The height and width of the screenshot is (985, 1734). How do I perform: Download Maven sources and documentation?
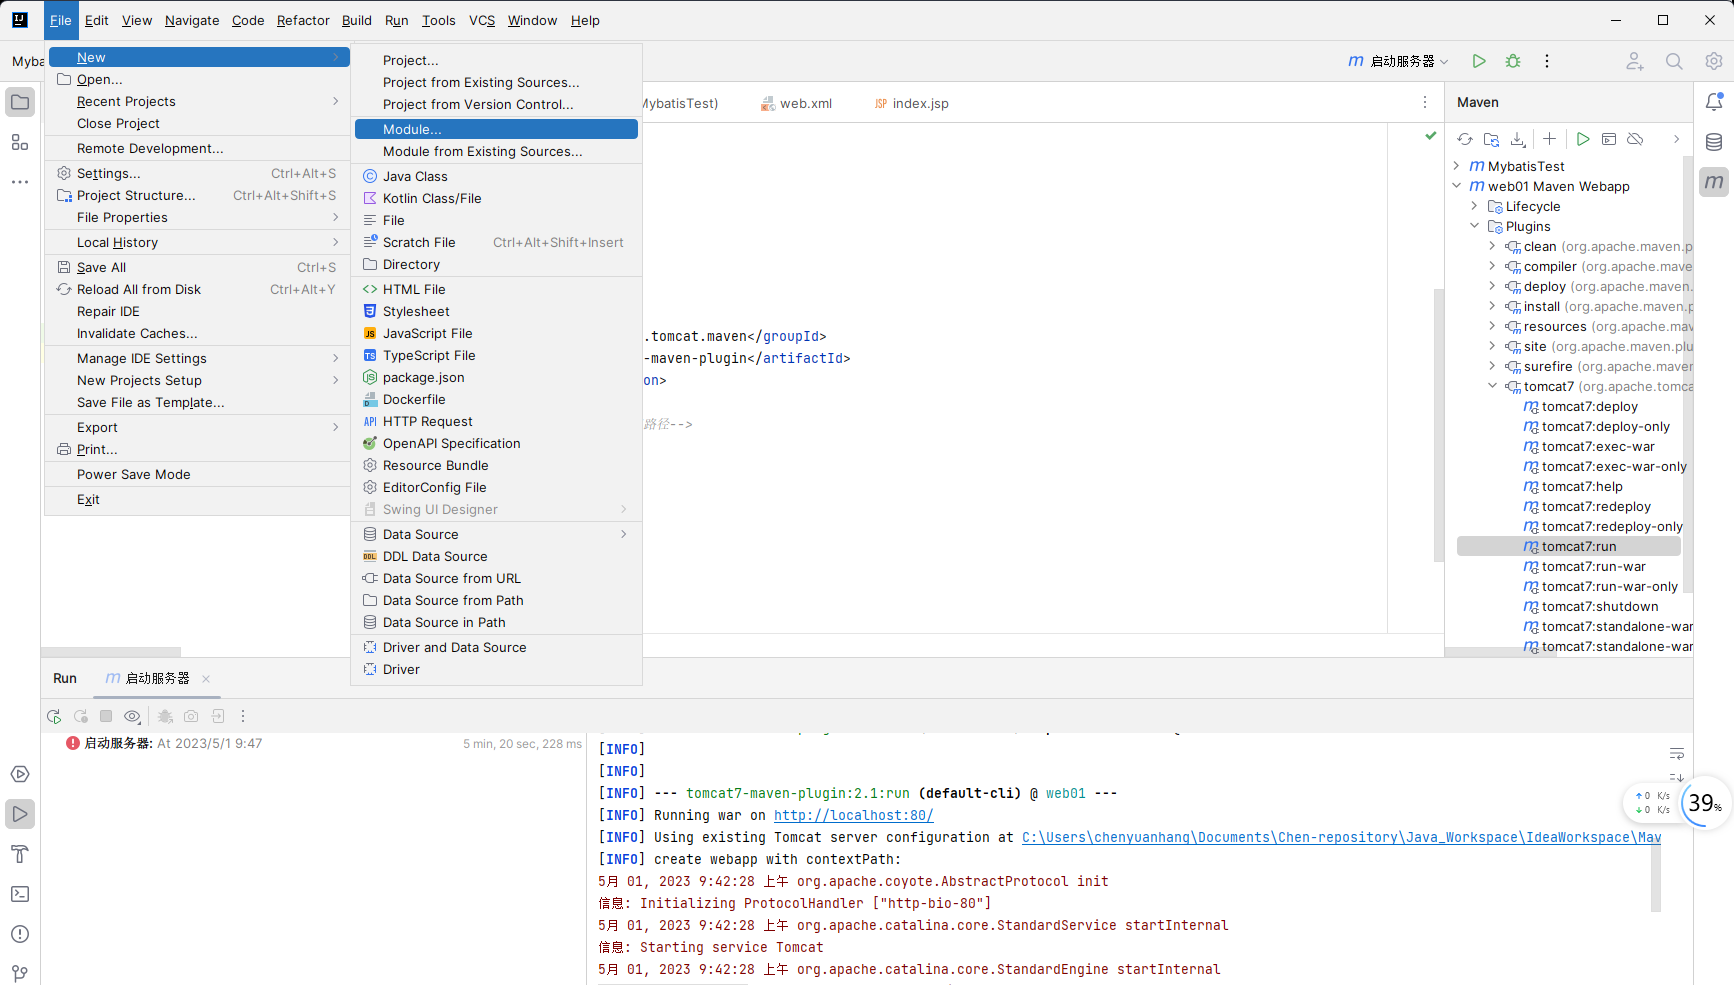1518,139
